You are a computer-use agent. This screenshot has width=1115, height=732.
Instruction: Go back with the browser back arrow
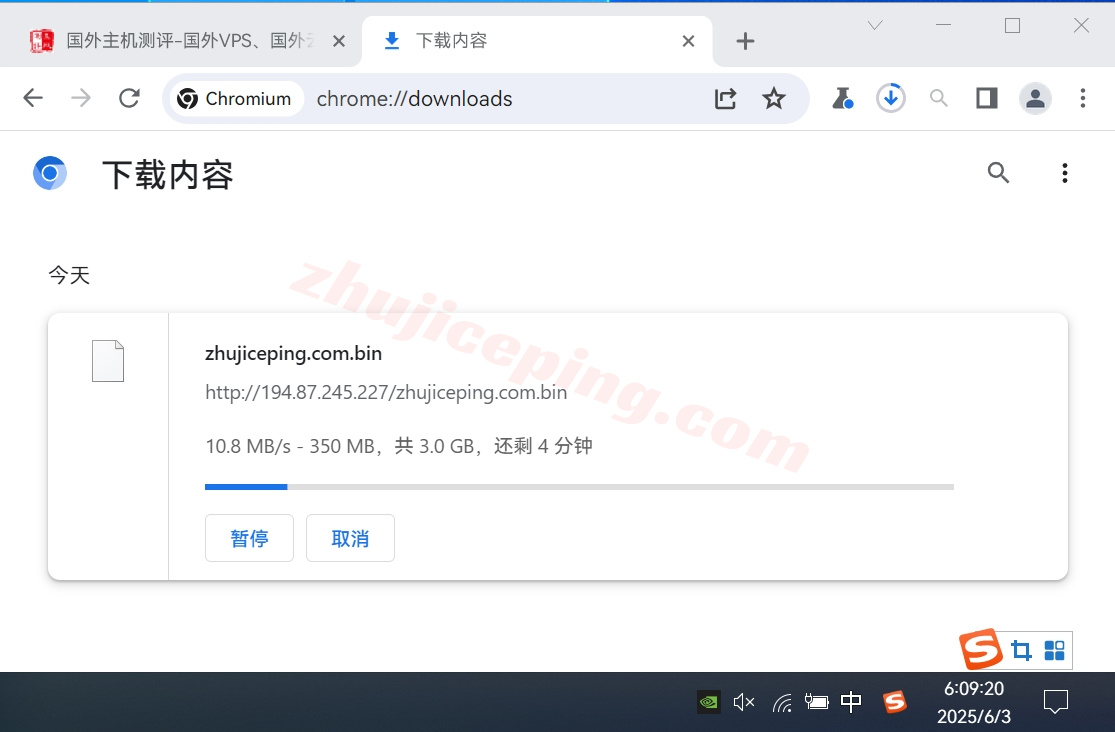(x=33, y=98)
